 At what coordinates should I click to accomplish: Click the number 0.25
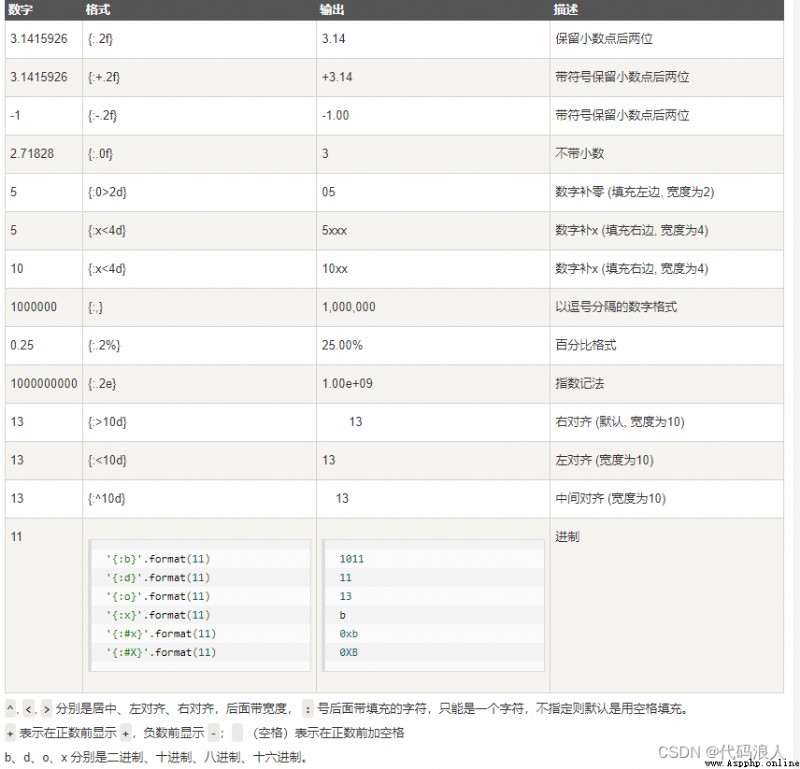[22, 345]
